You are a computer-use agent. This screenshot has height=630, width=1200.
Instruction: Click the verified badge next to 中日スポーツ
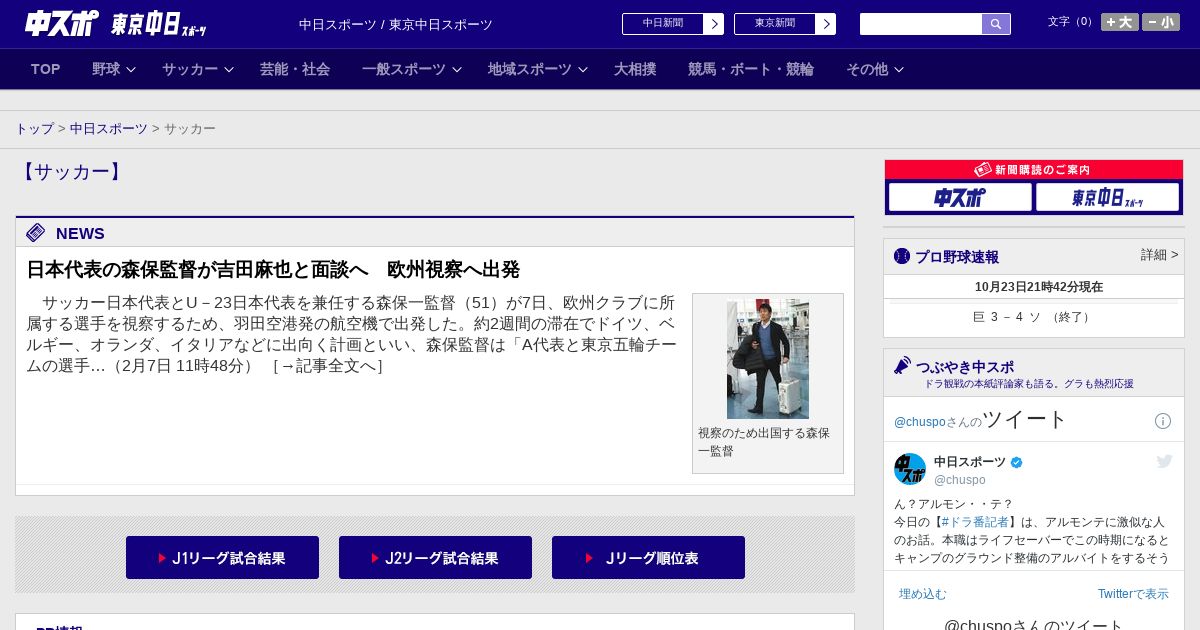point(1017,462)
